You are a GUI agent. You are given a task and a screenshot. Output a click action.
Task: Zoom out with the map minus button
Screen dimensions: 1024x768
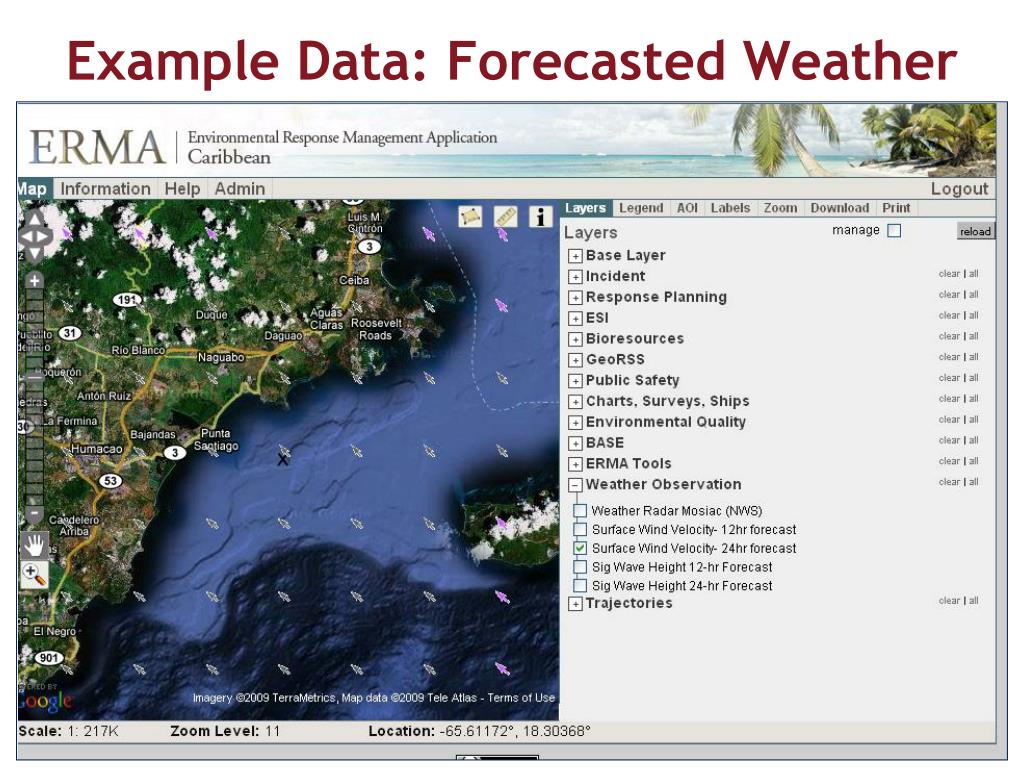(x=34, y=515)
